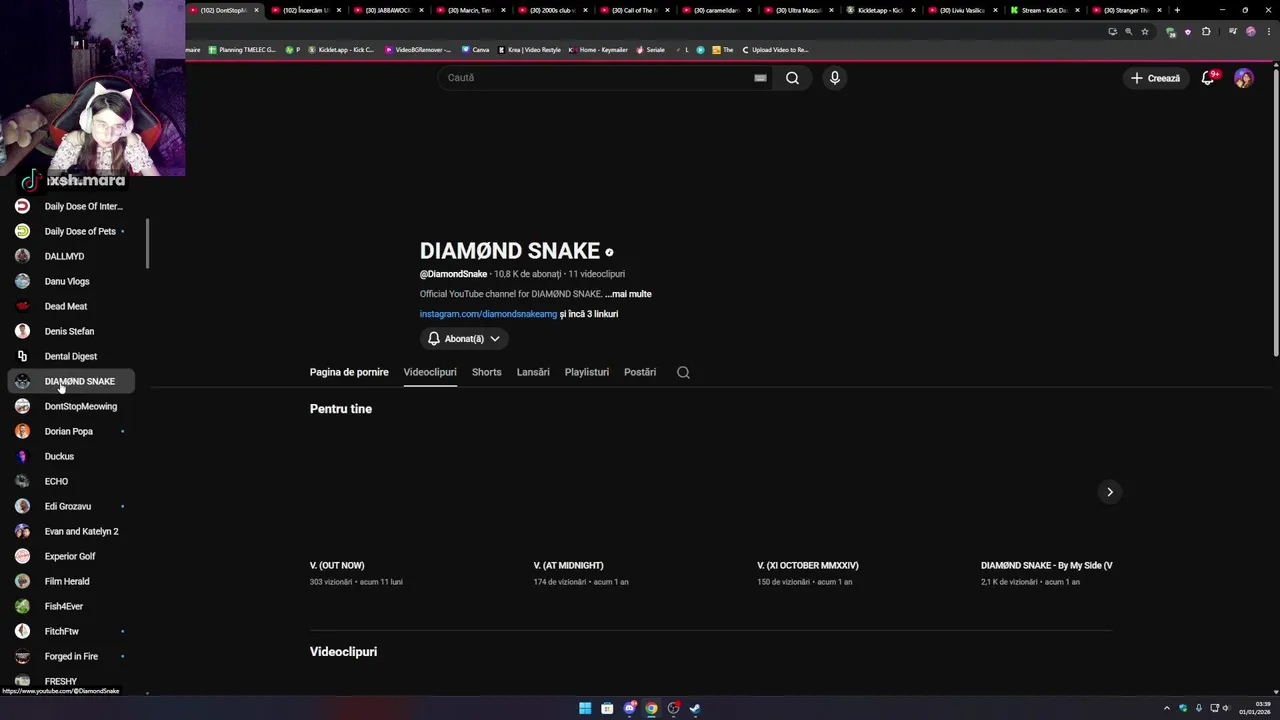Search within the channel using magnifier icon
The height and width of the screenshot is (720, 1280).
pos(683,372)
